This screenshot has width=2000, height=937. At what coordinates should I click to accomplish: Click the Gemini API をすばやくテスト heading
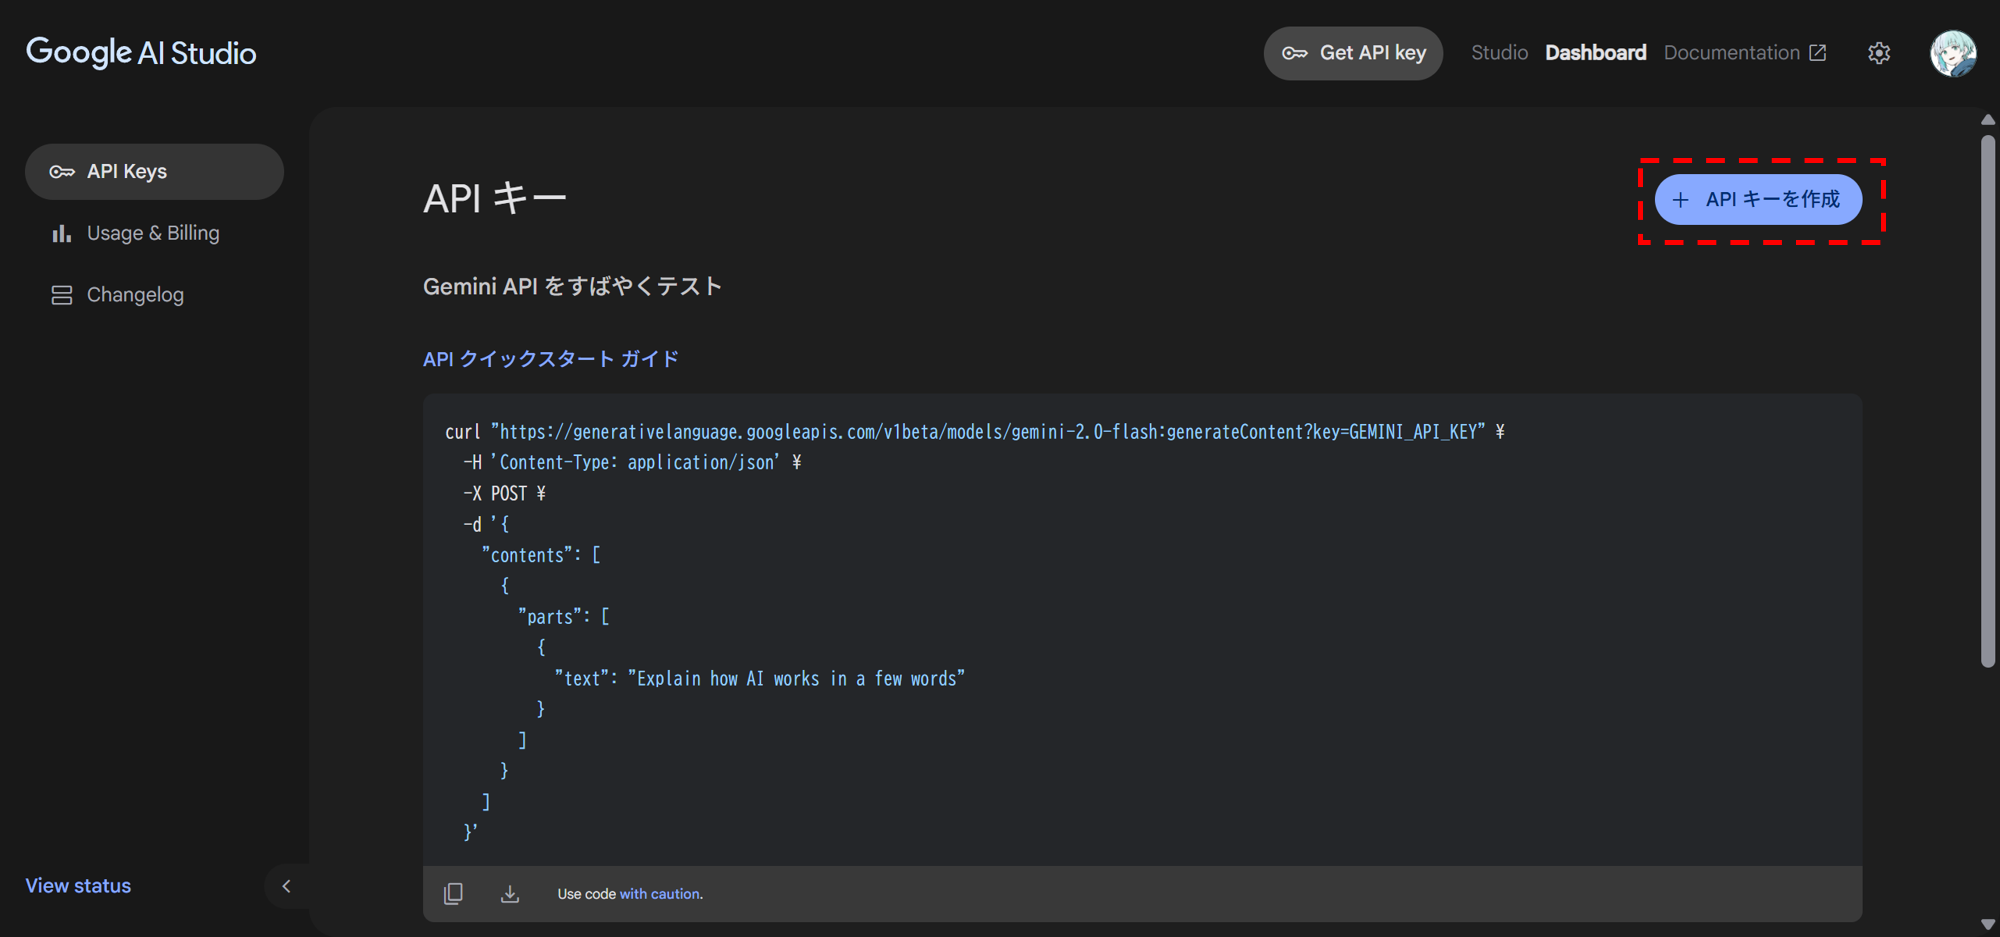573,287
